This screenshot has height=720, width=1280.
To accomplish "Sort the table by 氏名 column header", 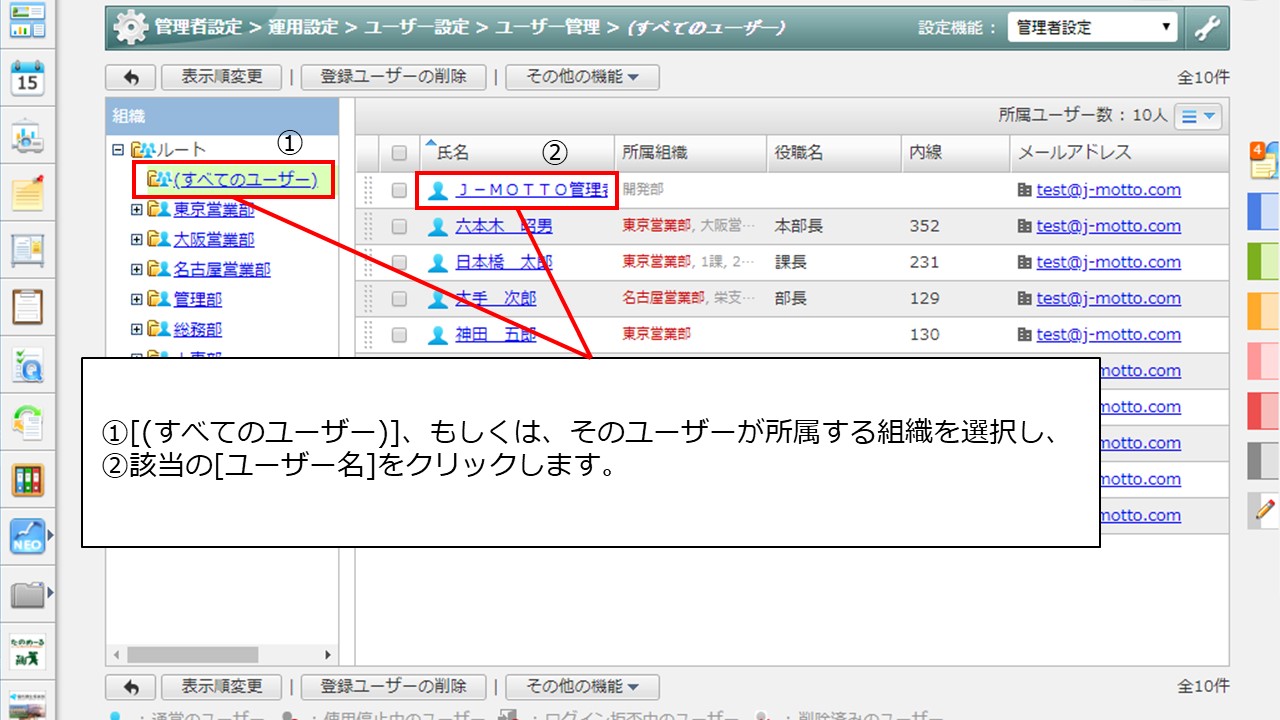I will click(x=453, y=153).
